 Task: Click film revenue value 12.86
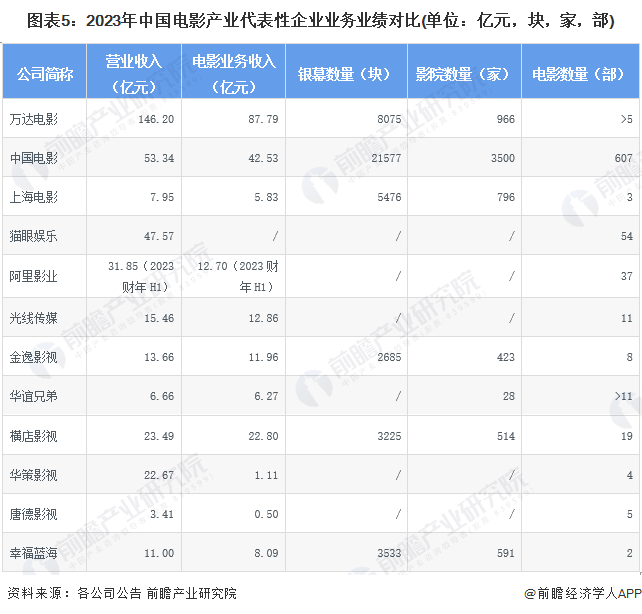[263, 318]
